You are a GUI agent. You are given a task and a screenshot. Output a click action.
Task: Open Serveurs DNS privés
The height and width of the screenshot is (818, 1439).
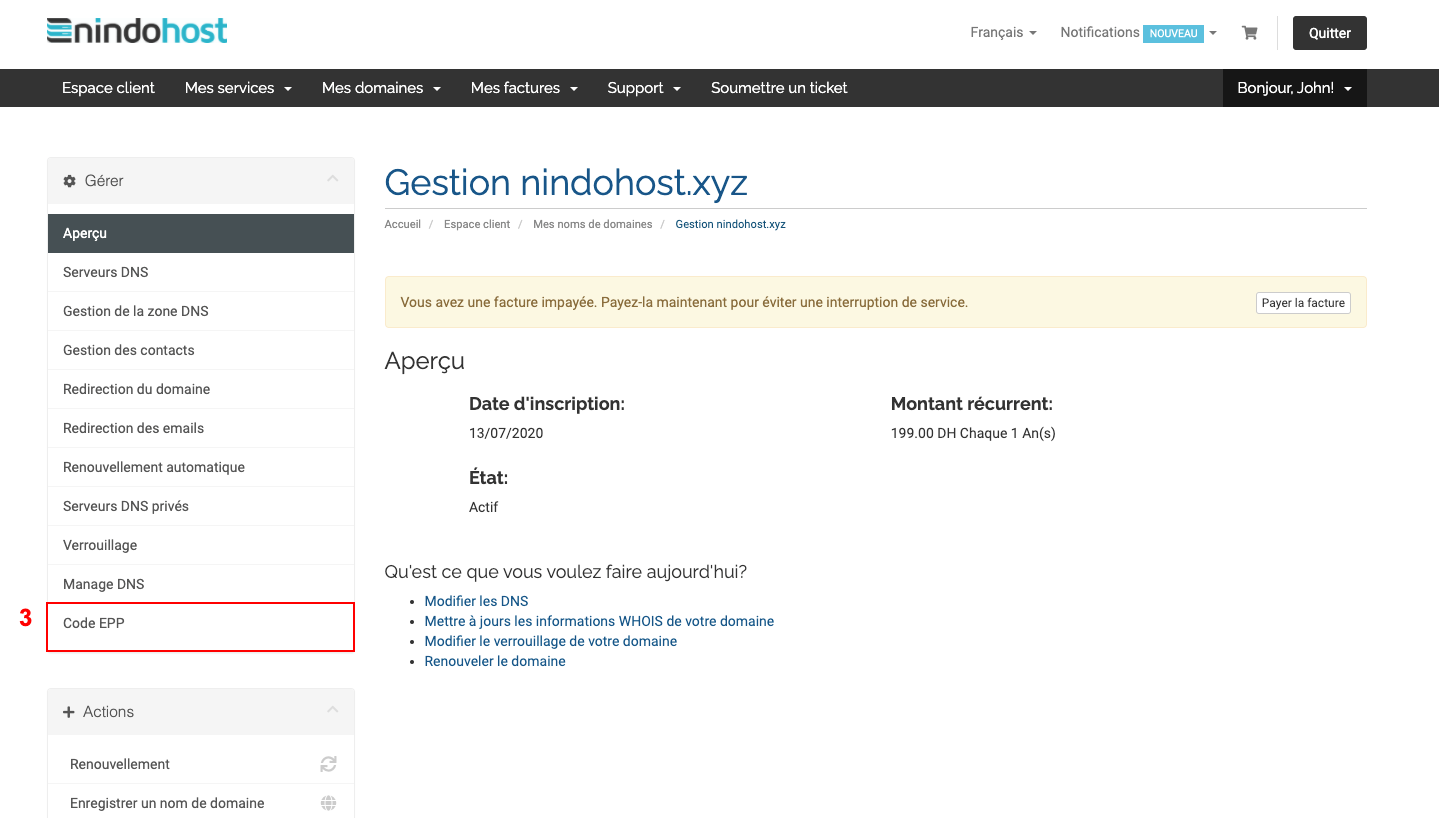[201, 506]
